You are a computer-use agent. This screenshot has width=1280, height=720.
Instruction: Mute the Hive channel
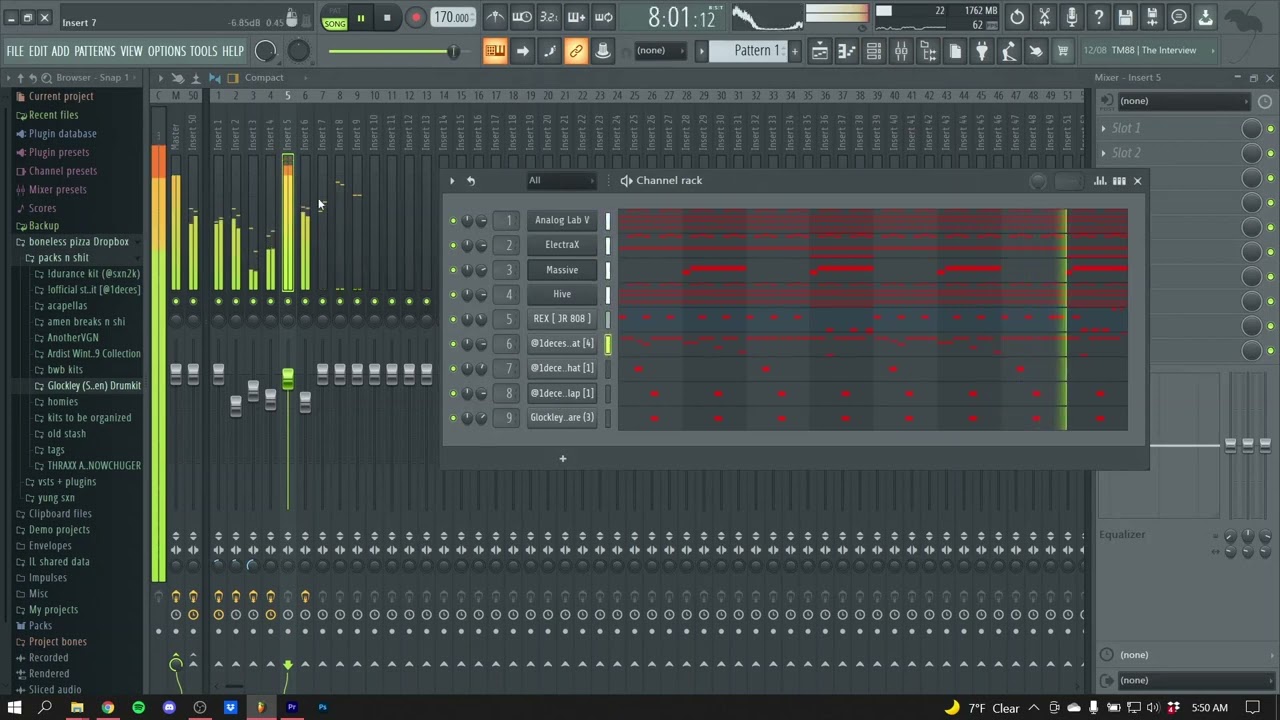[453, 294]
